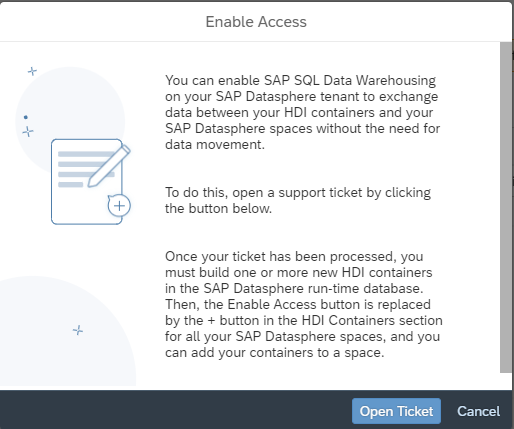The height and width of the screenshot is (429, 514).
Task: Click the document page illustration
Action: (x=87, y=182)
